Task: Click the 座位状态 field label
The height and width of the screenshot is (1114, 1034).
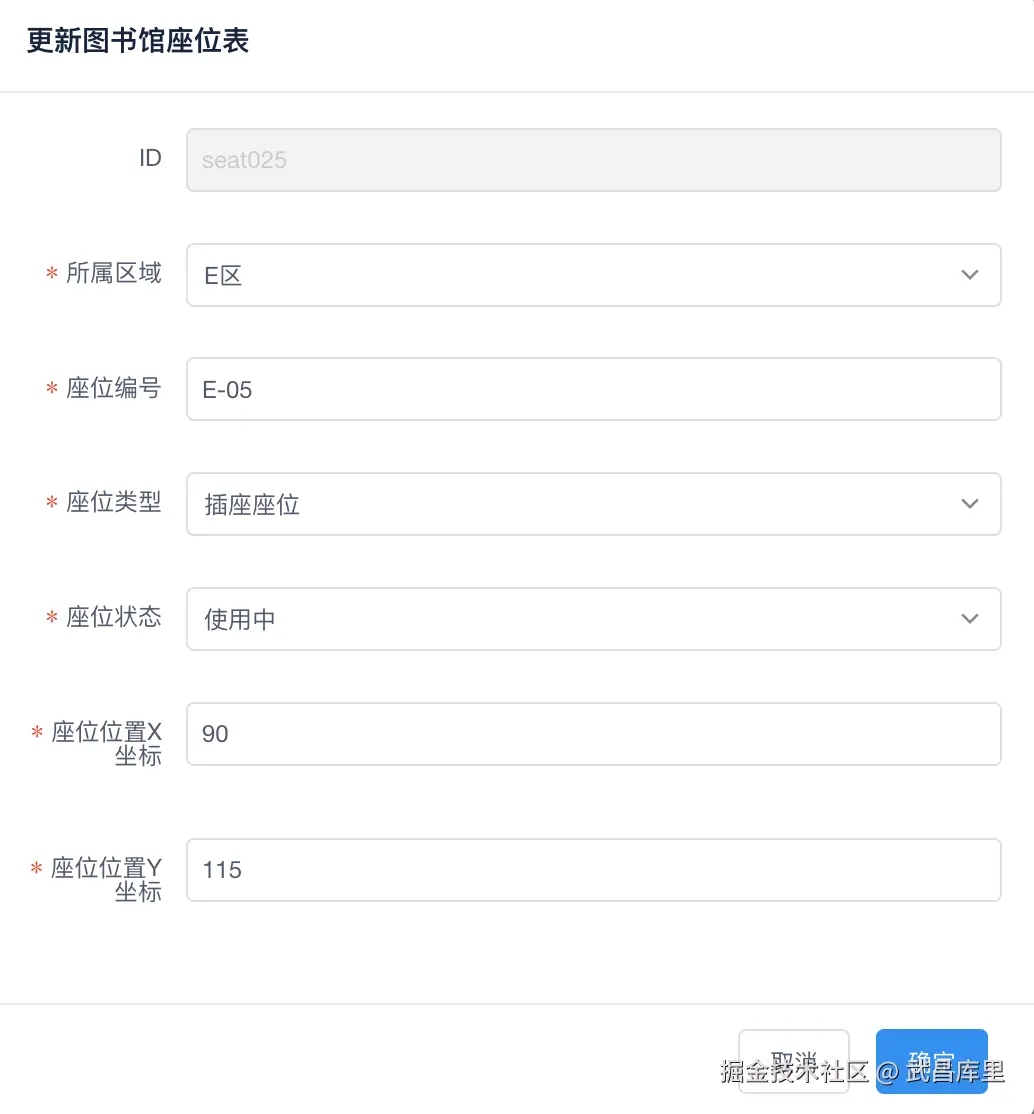Action: (113, 618)
